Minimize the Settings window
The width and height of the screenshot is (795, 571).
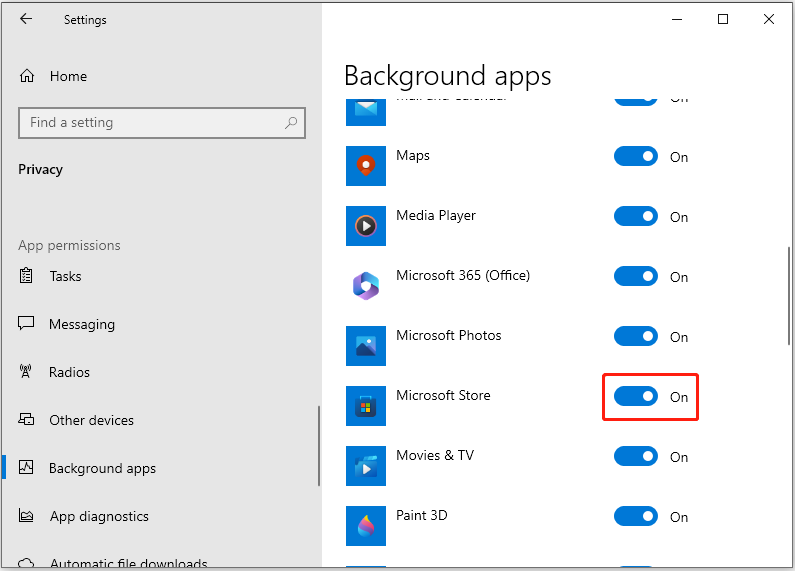click(x=677, y=19)
